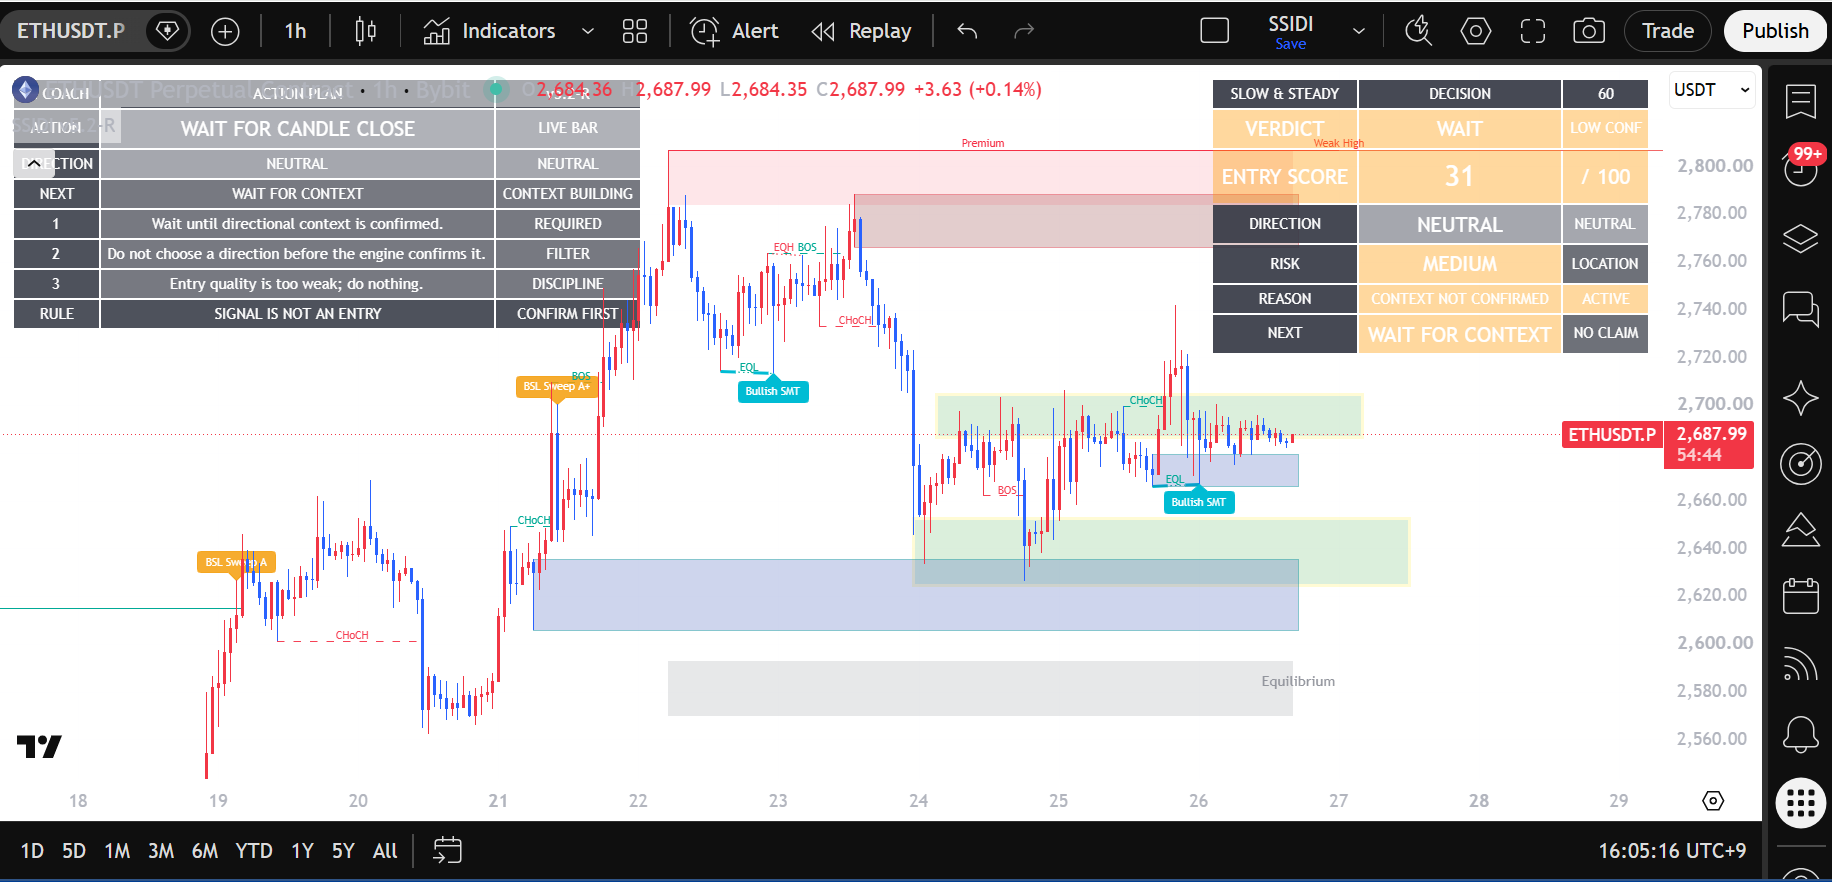Select the 6M date range
This screenshot has height=882, width=1832.
pyautogui.click(x=205, y=851)
